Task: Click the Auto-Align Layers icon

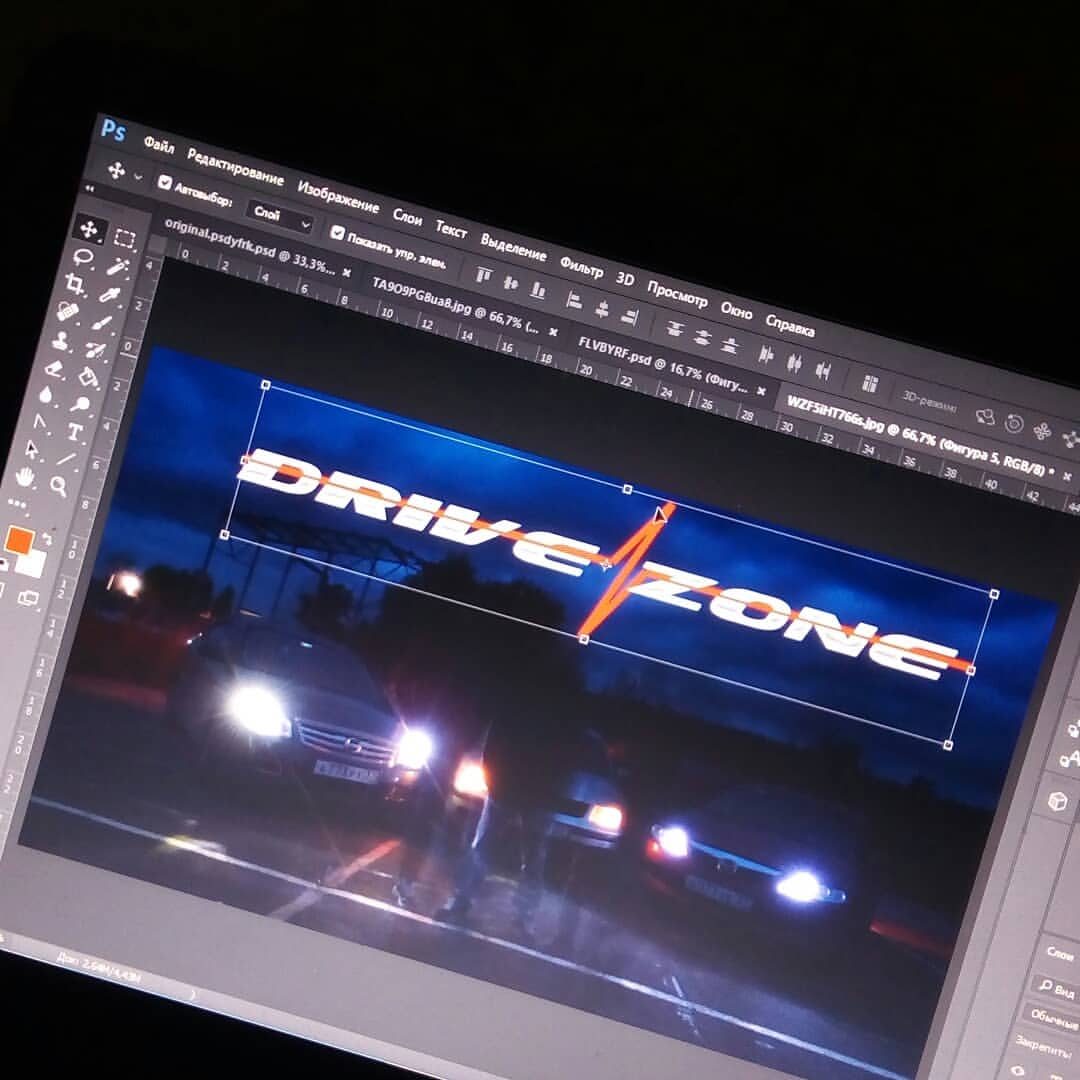Action: point(870,384)
